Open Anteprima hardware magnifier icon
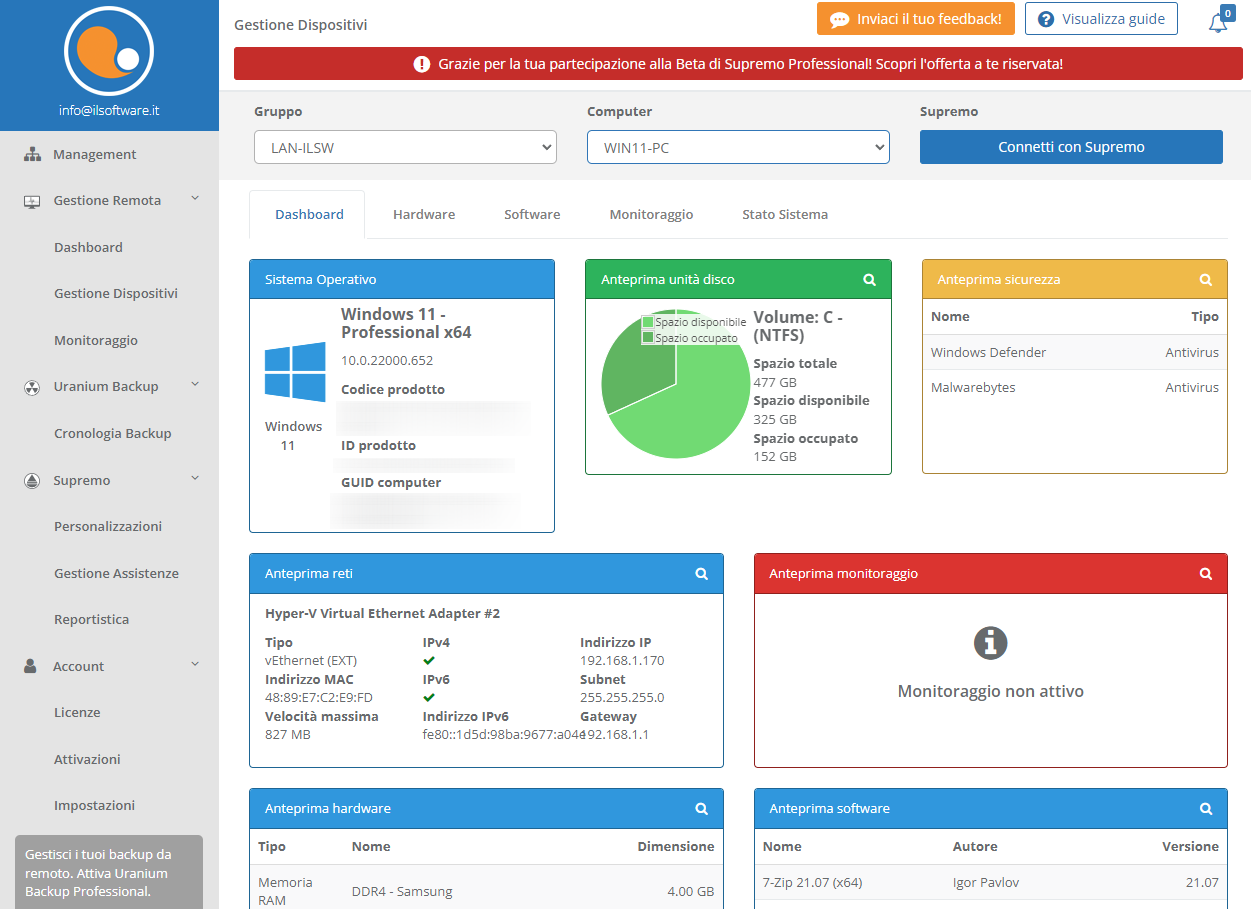1251x909 pixels. coord(702,809)
